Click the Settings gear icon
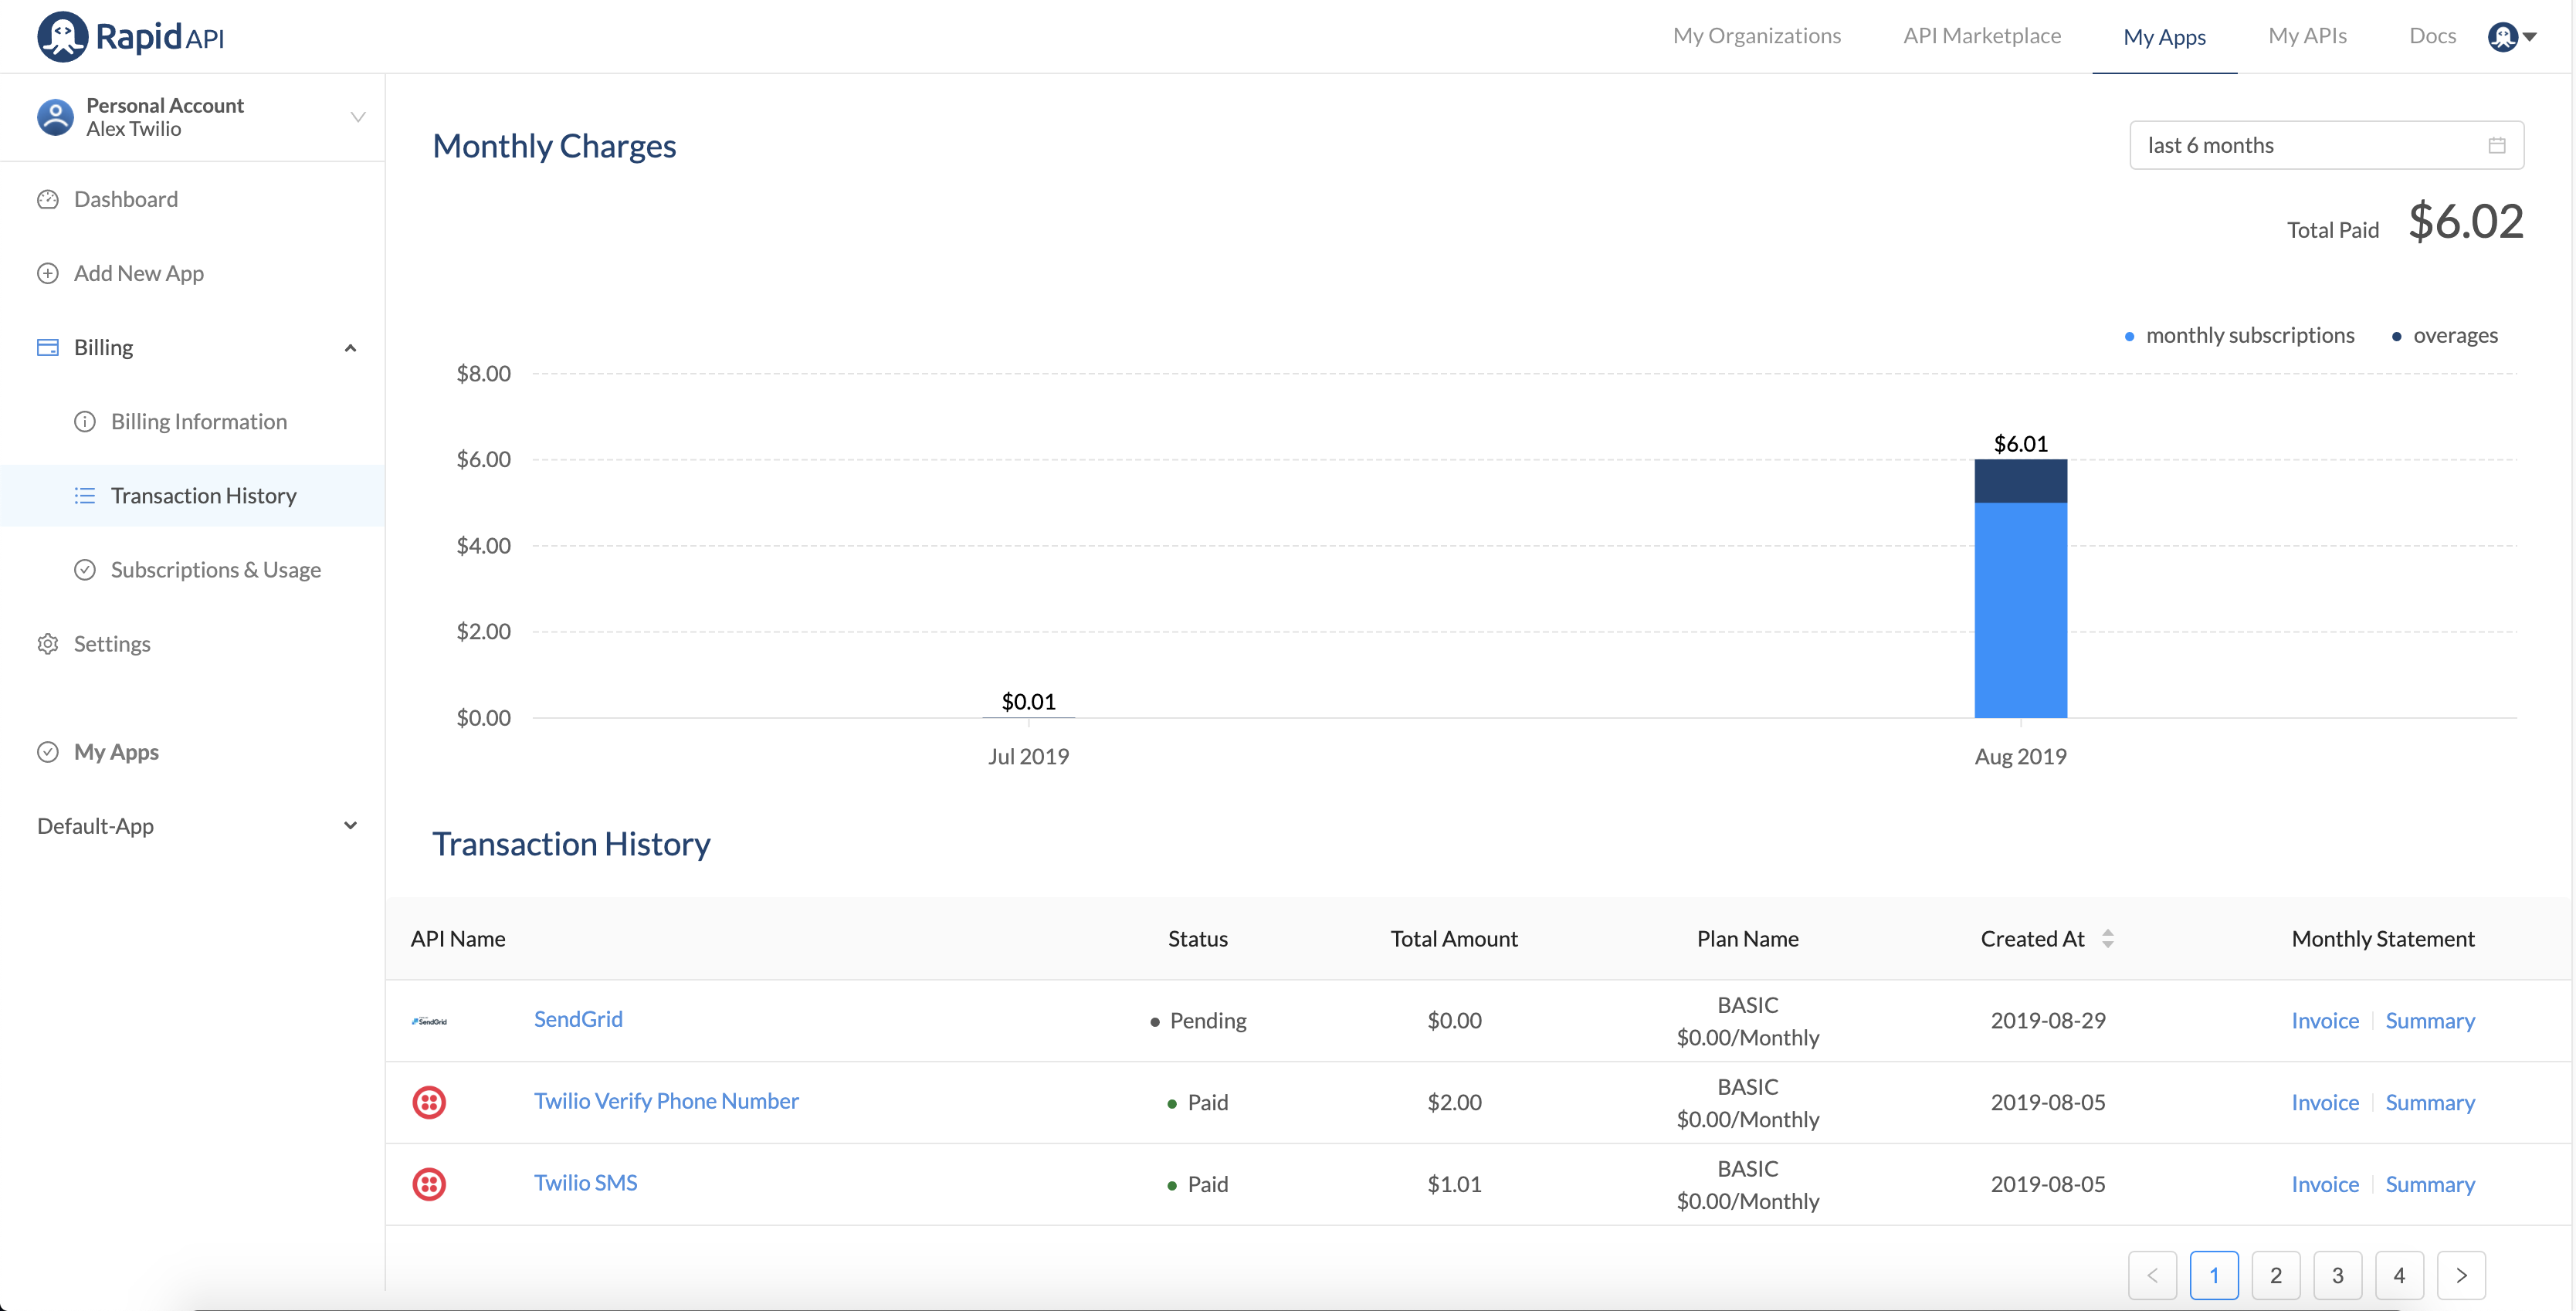Image resolution: width=2576 pixels, height=1311 pixels. [x=48, y=644]
